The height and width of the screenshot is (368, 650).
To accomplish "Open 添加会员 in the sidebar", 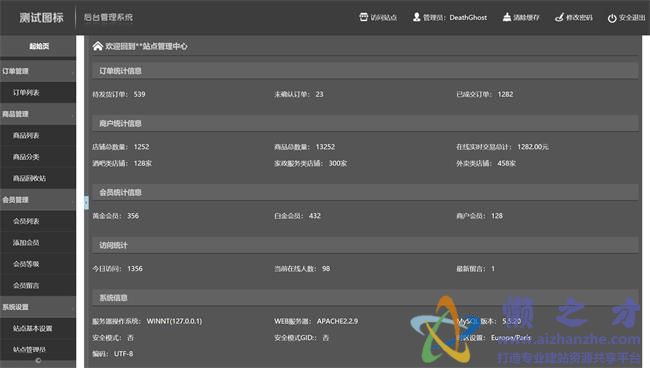I will click(38, 242).
